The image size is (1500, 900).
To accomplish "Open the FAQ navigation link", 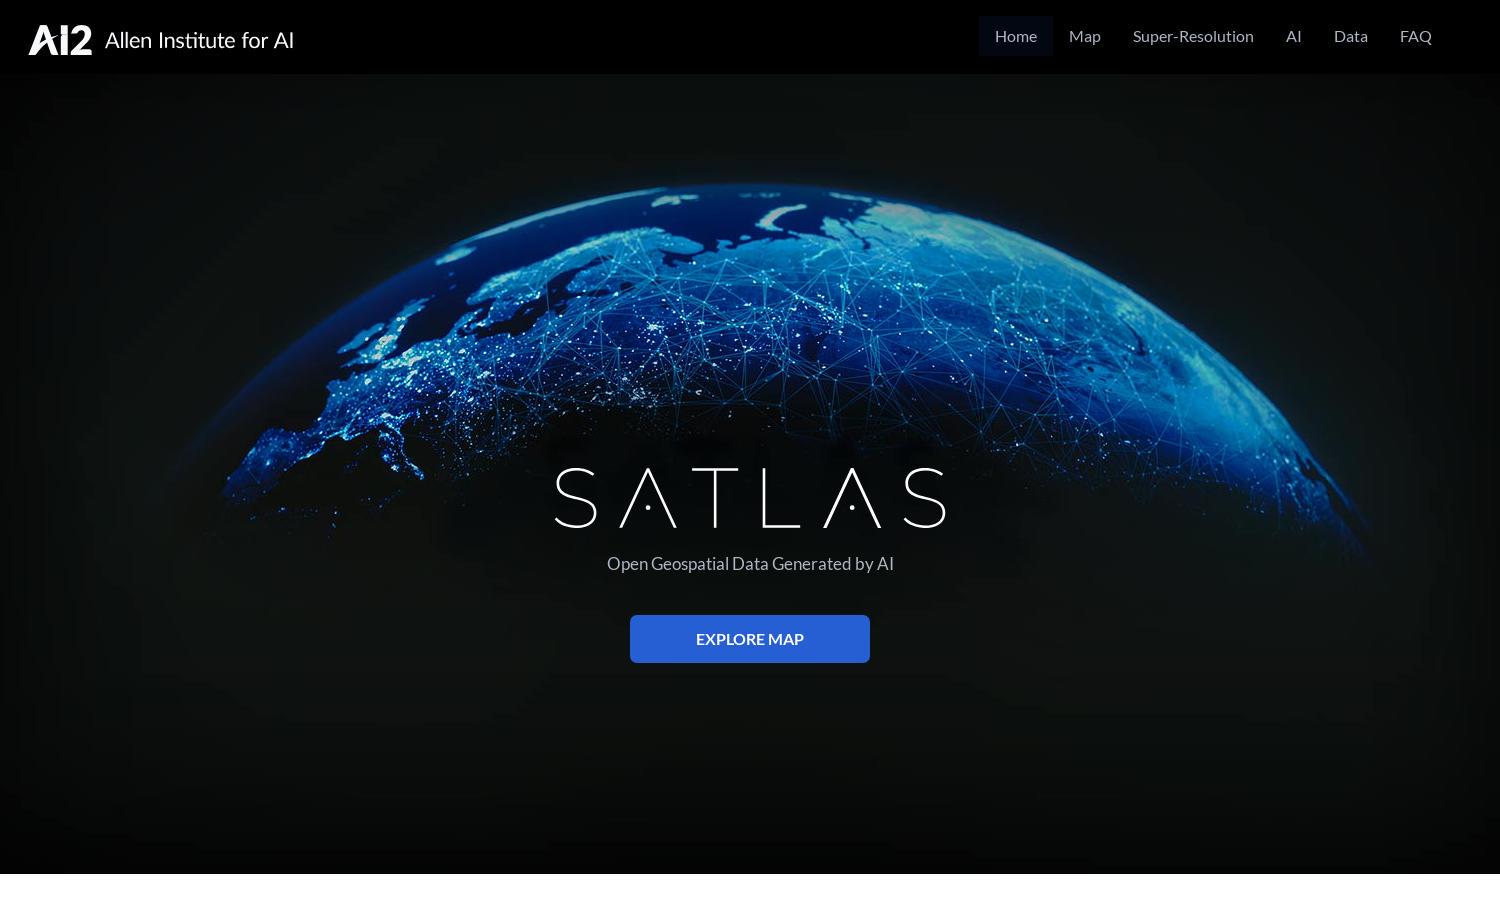I will (x=1415, y=36).
